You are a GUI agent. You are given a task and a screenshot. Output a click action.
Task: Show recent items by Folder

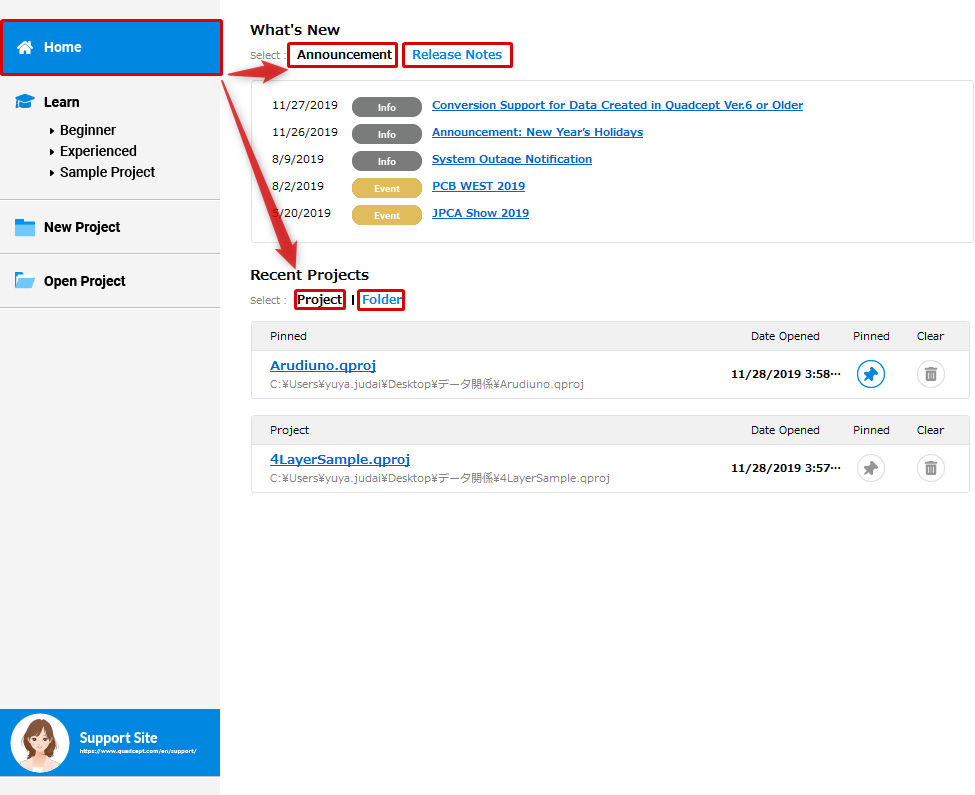[382, 300]
